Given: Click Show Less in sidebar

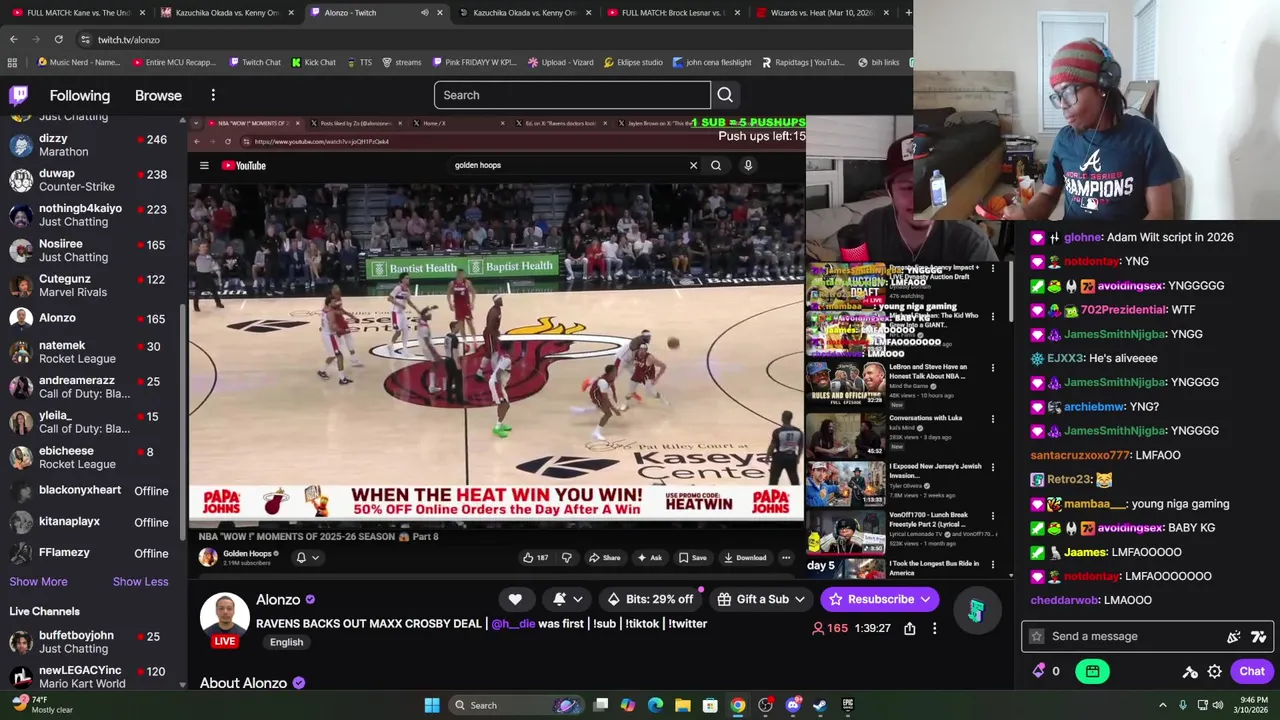Looking at the screenshot, I should [140, 581].
